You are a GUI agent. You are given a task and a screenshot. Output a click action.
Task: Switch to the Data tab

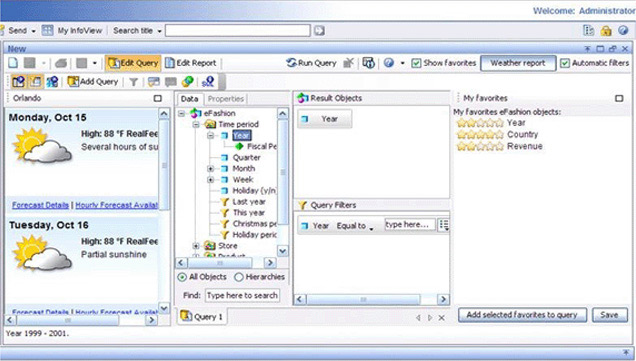pos(189,99)
